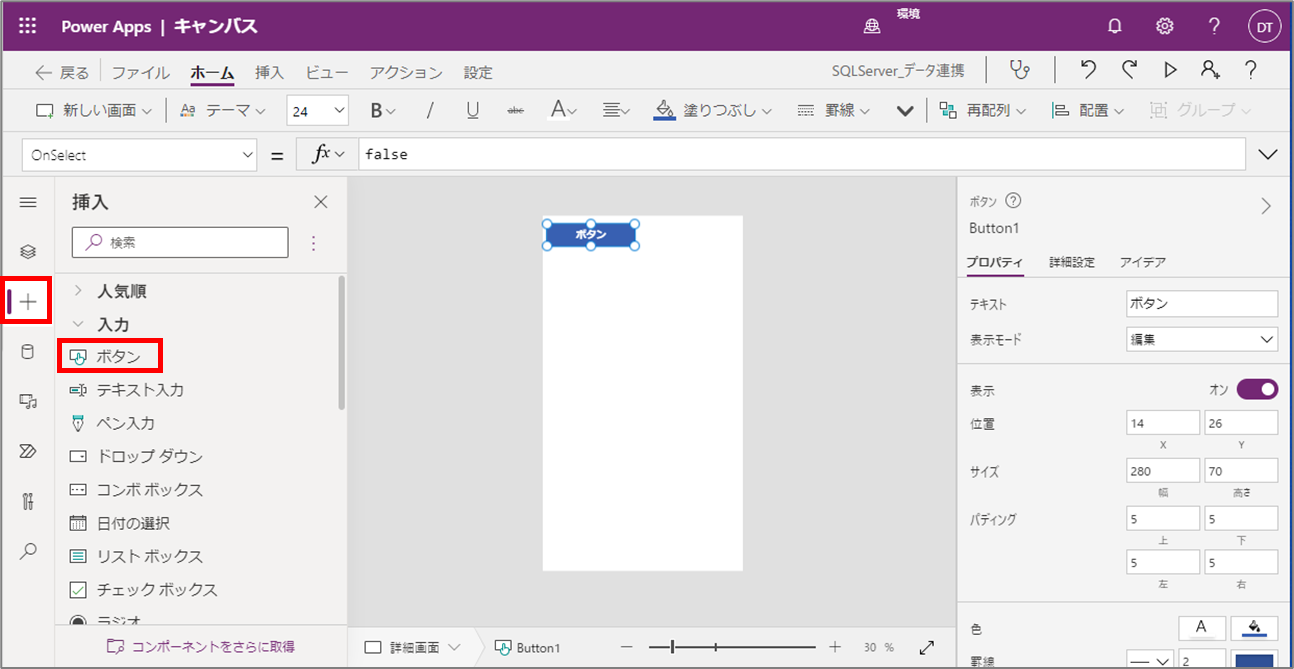This screenshot has height=669, width=1294.
Task: Fit canvas to window expand icon
Action: click(926, 647)
